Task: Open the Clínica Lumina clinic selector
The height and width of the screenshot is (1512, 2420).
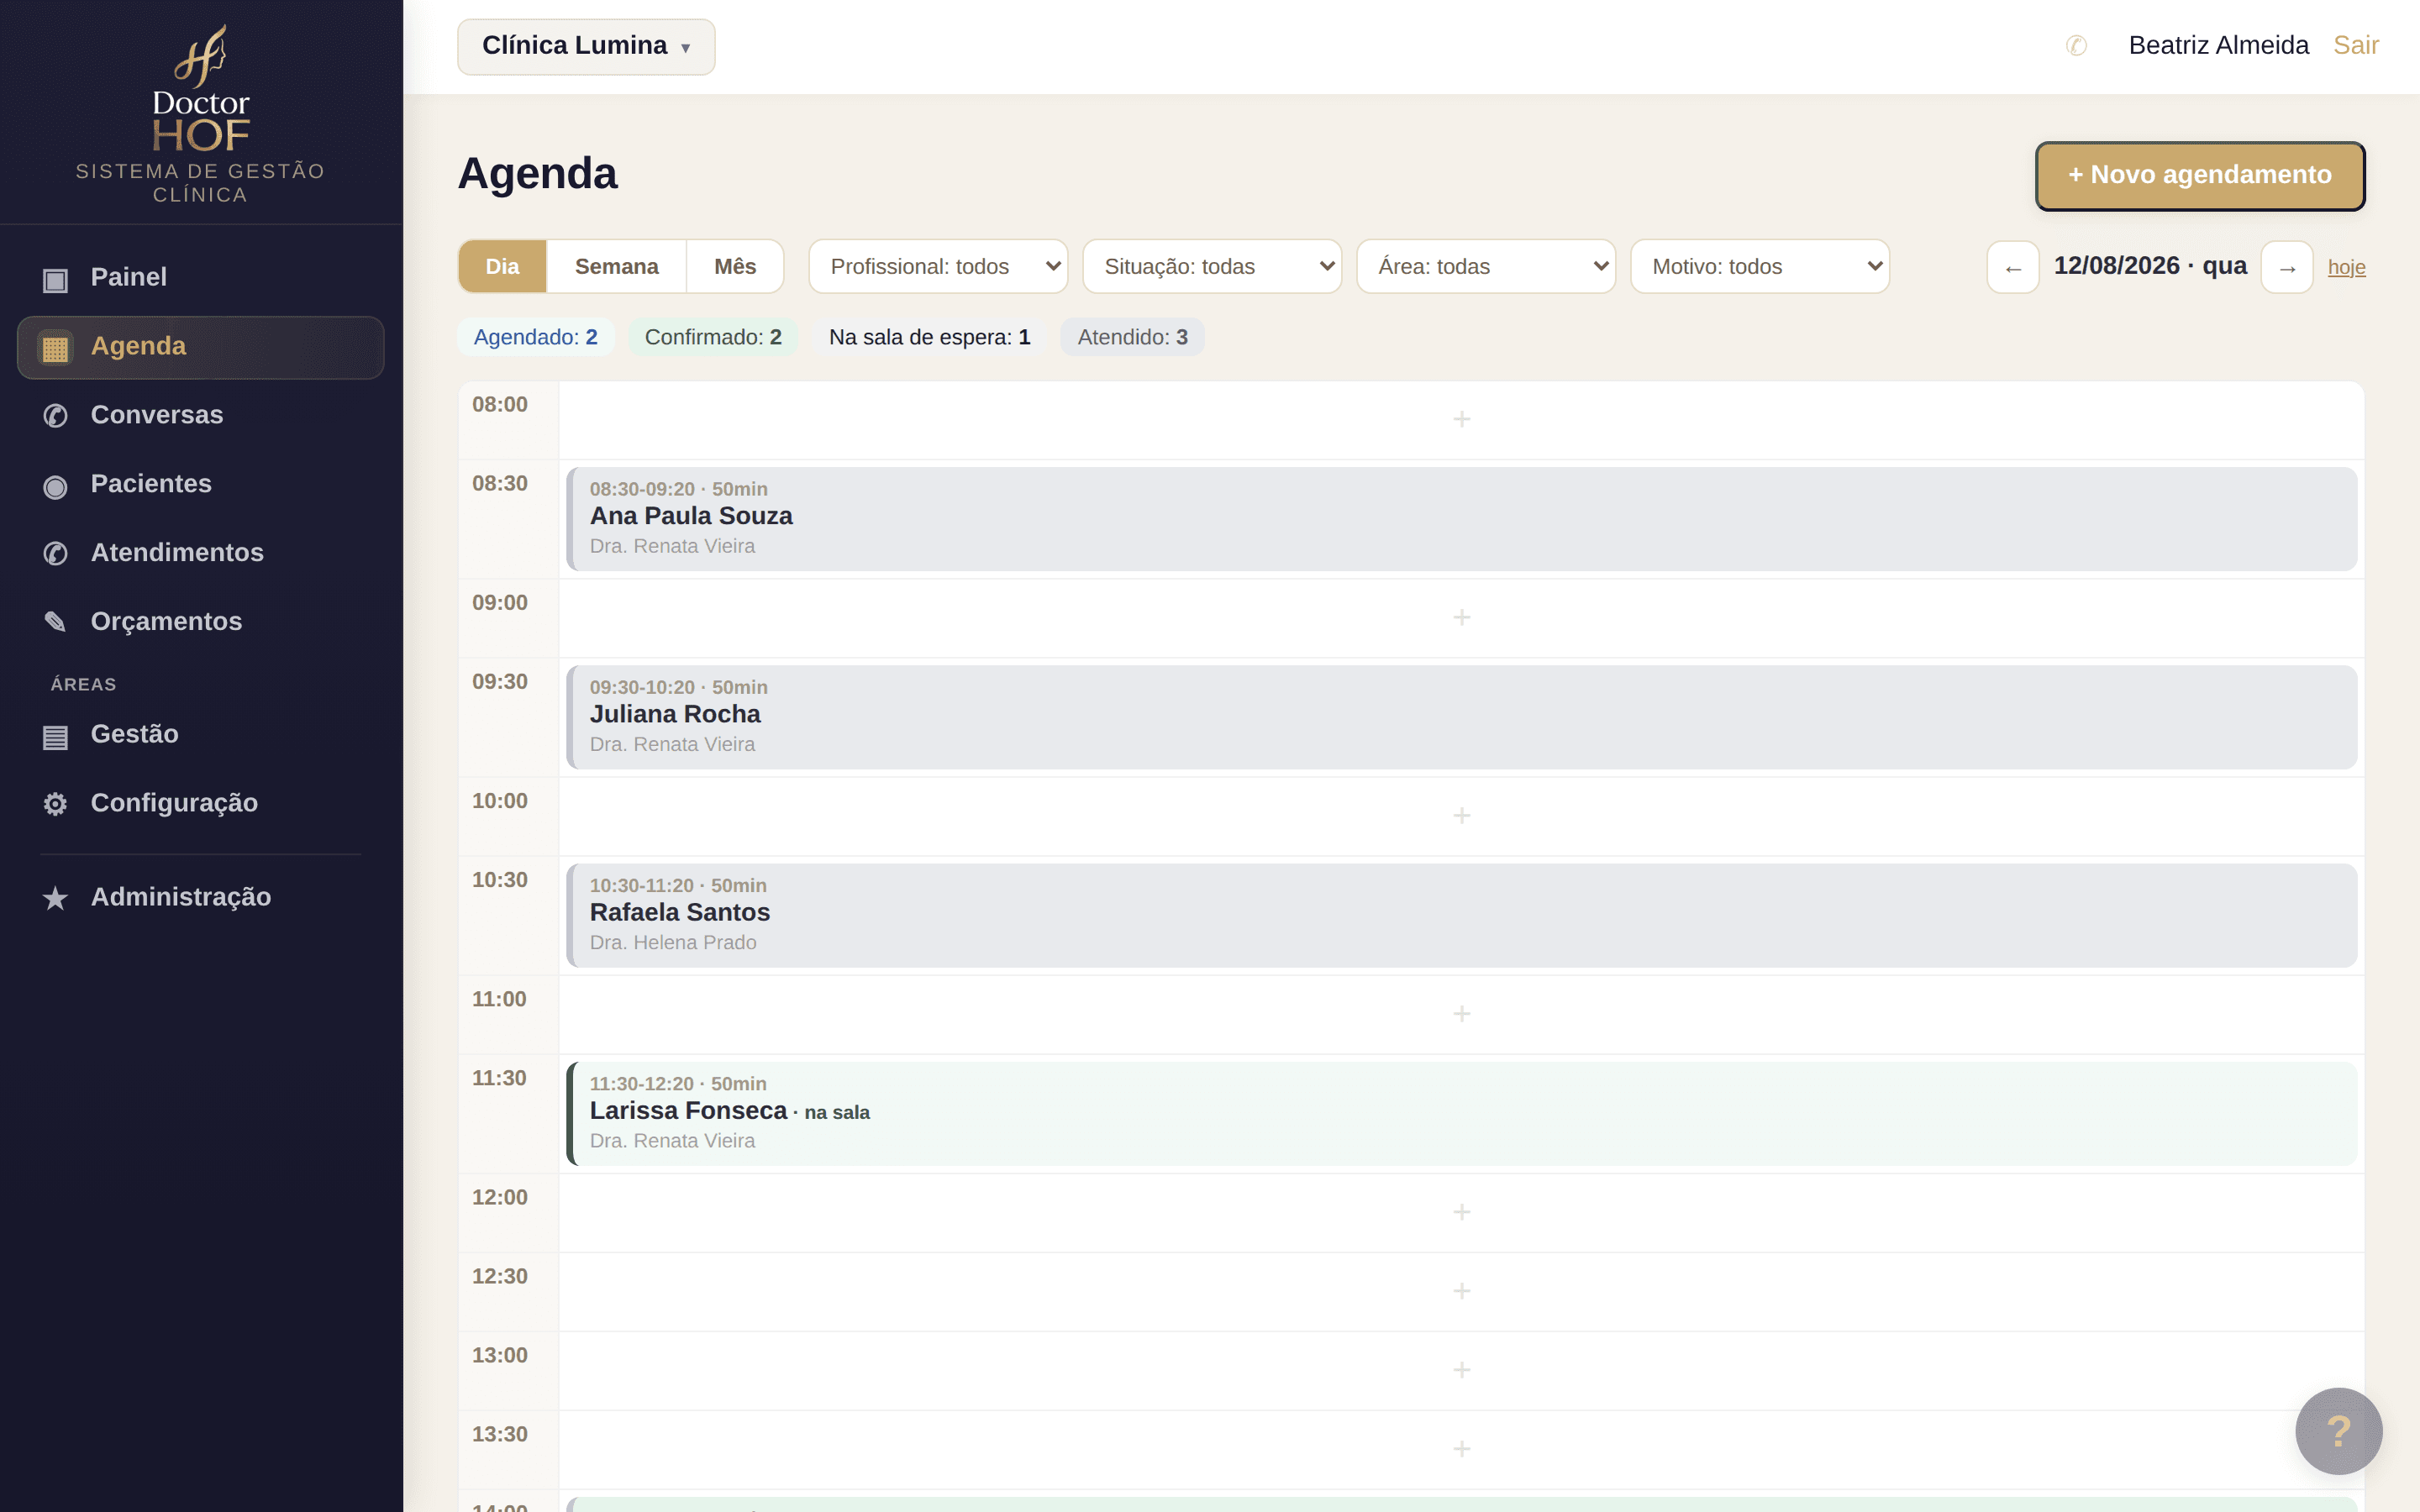Action: [586, 47]
